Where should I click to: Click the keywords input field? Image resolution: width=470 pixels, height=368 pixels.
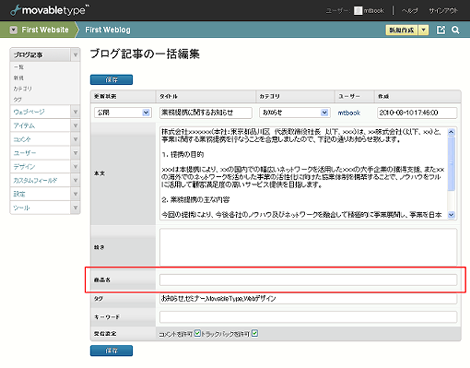pyautogui.click(x=308, y=317)
